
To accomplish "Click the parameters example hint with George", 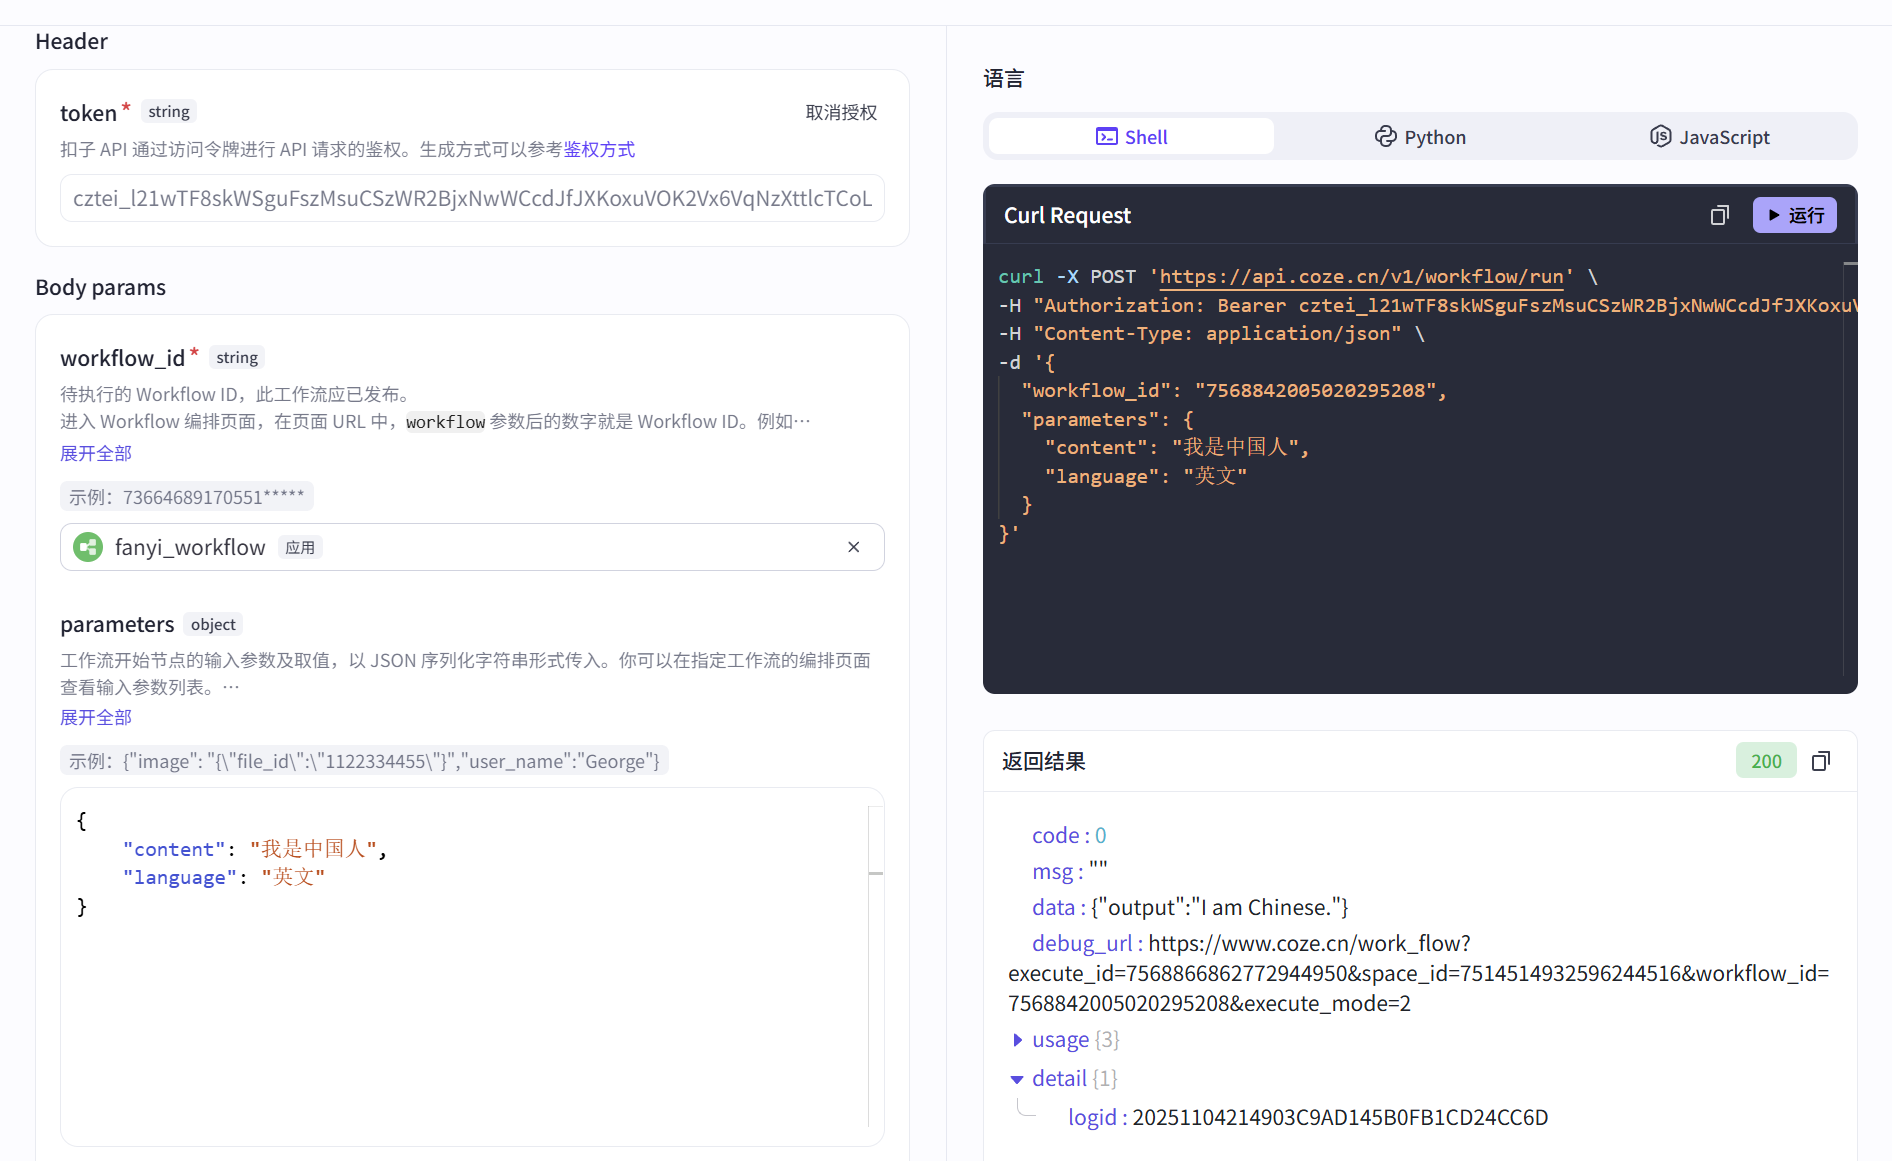I will (x=364, y=761).
